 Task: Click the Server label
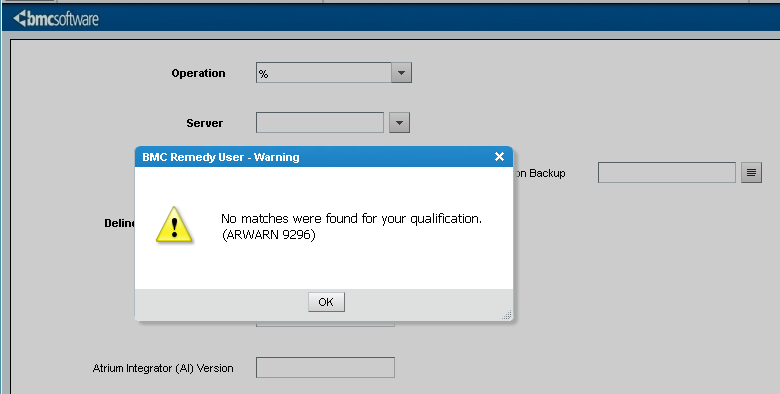(204, 123)
